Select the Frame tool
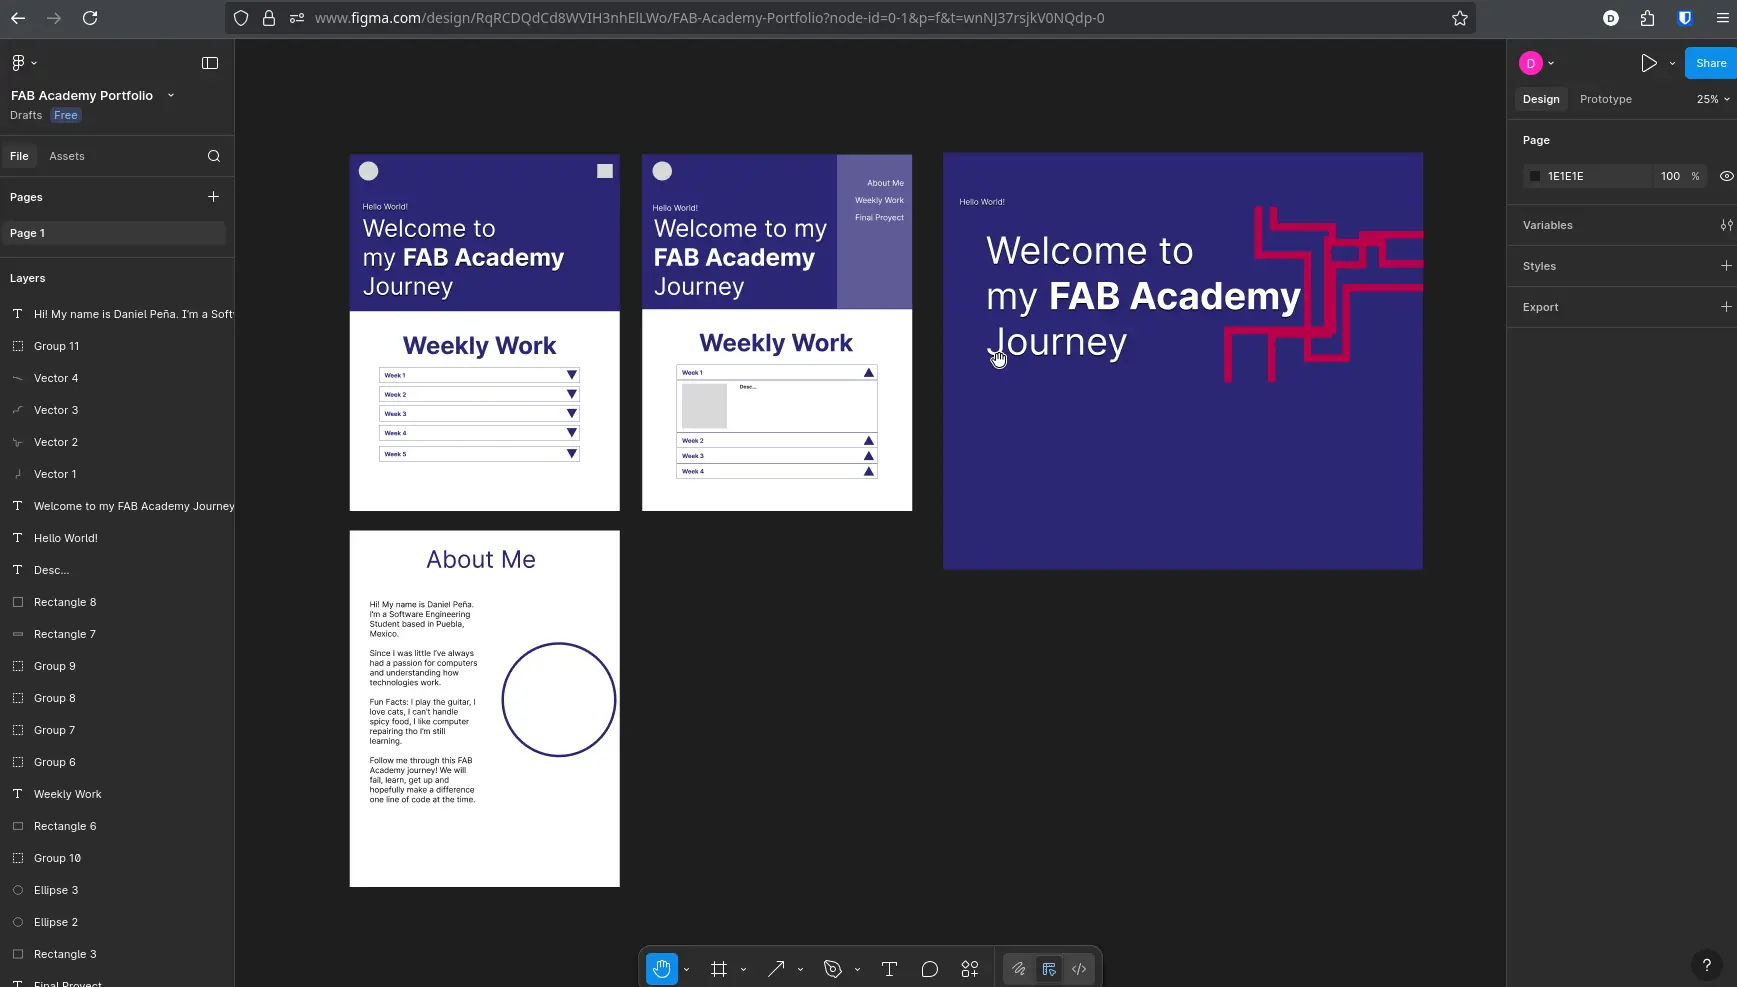1737x987 pixels. pyautogui.click(x=719, y=969)
